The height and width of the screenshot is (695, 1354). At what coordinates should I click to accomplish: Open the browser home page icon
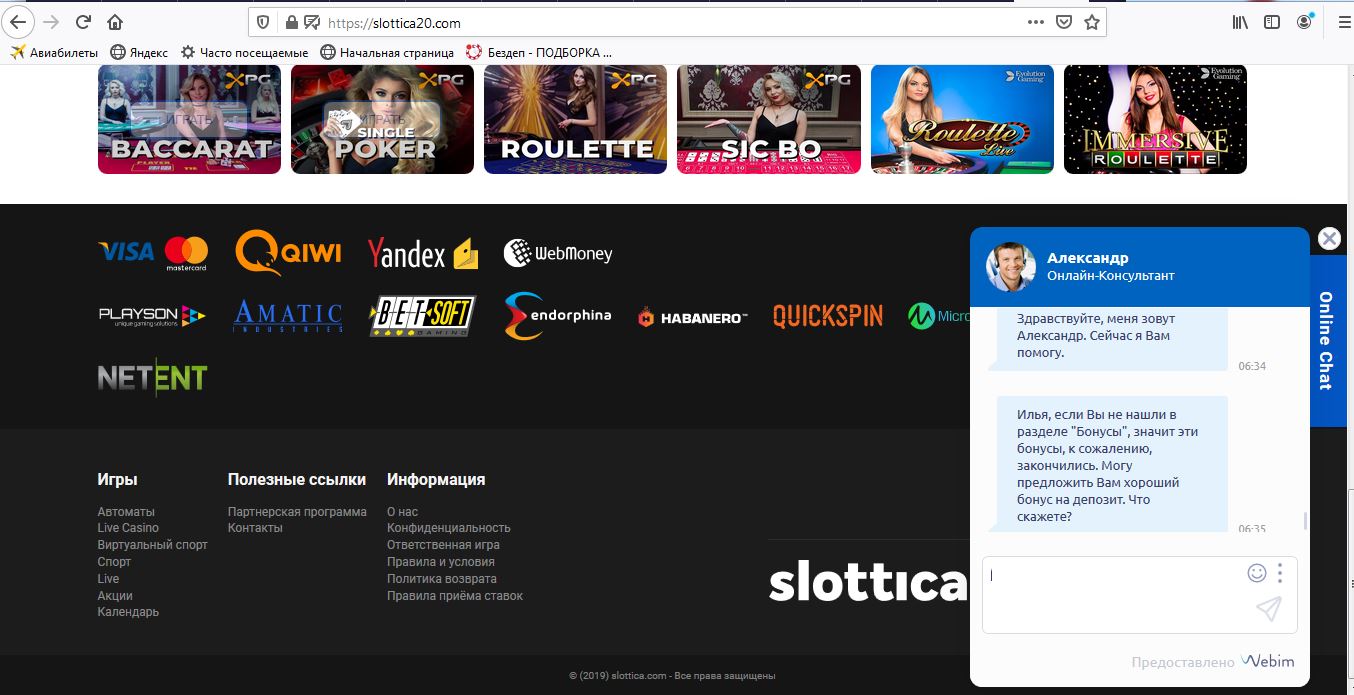[115, 21]
